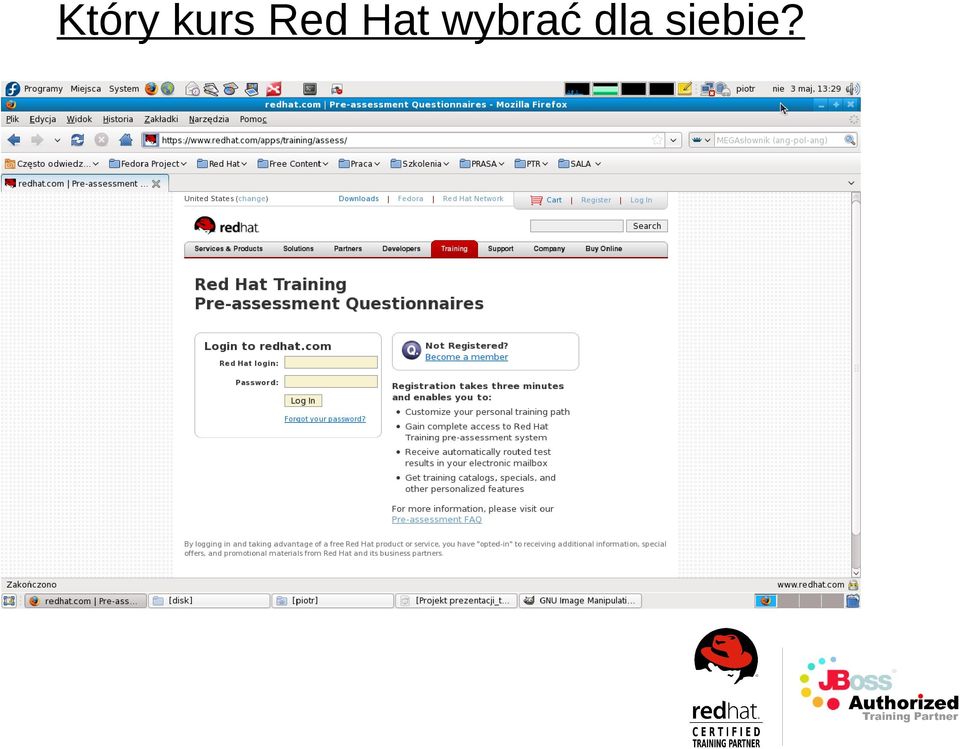Open Services & Products navigation tab
960x749 pixels.
coord(228,249)
